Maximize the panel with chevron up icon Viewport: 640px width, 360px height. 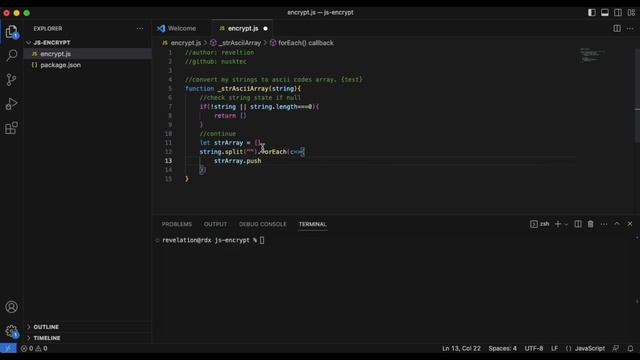click(617, 224)
